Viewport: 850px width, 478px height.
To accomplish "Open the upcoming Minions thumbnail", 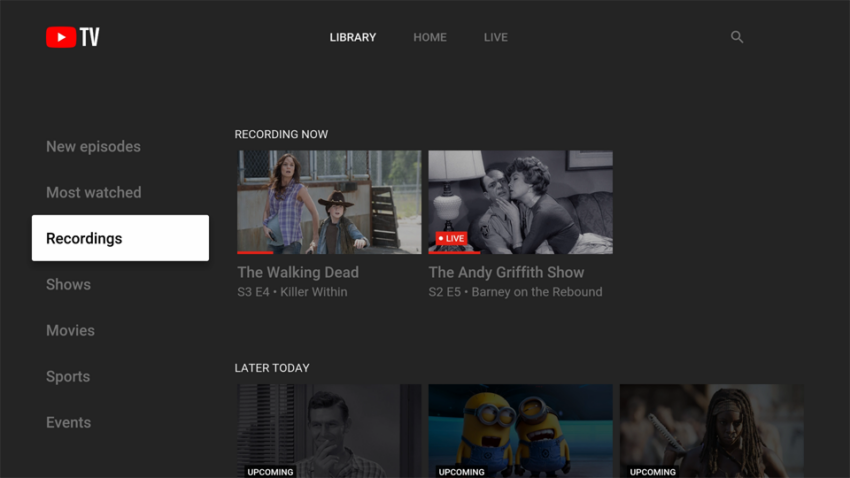I will (520, 431).
